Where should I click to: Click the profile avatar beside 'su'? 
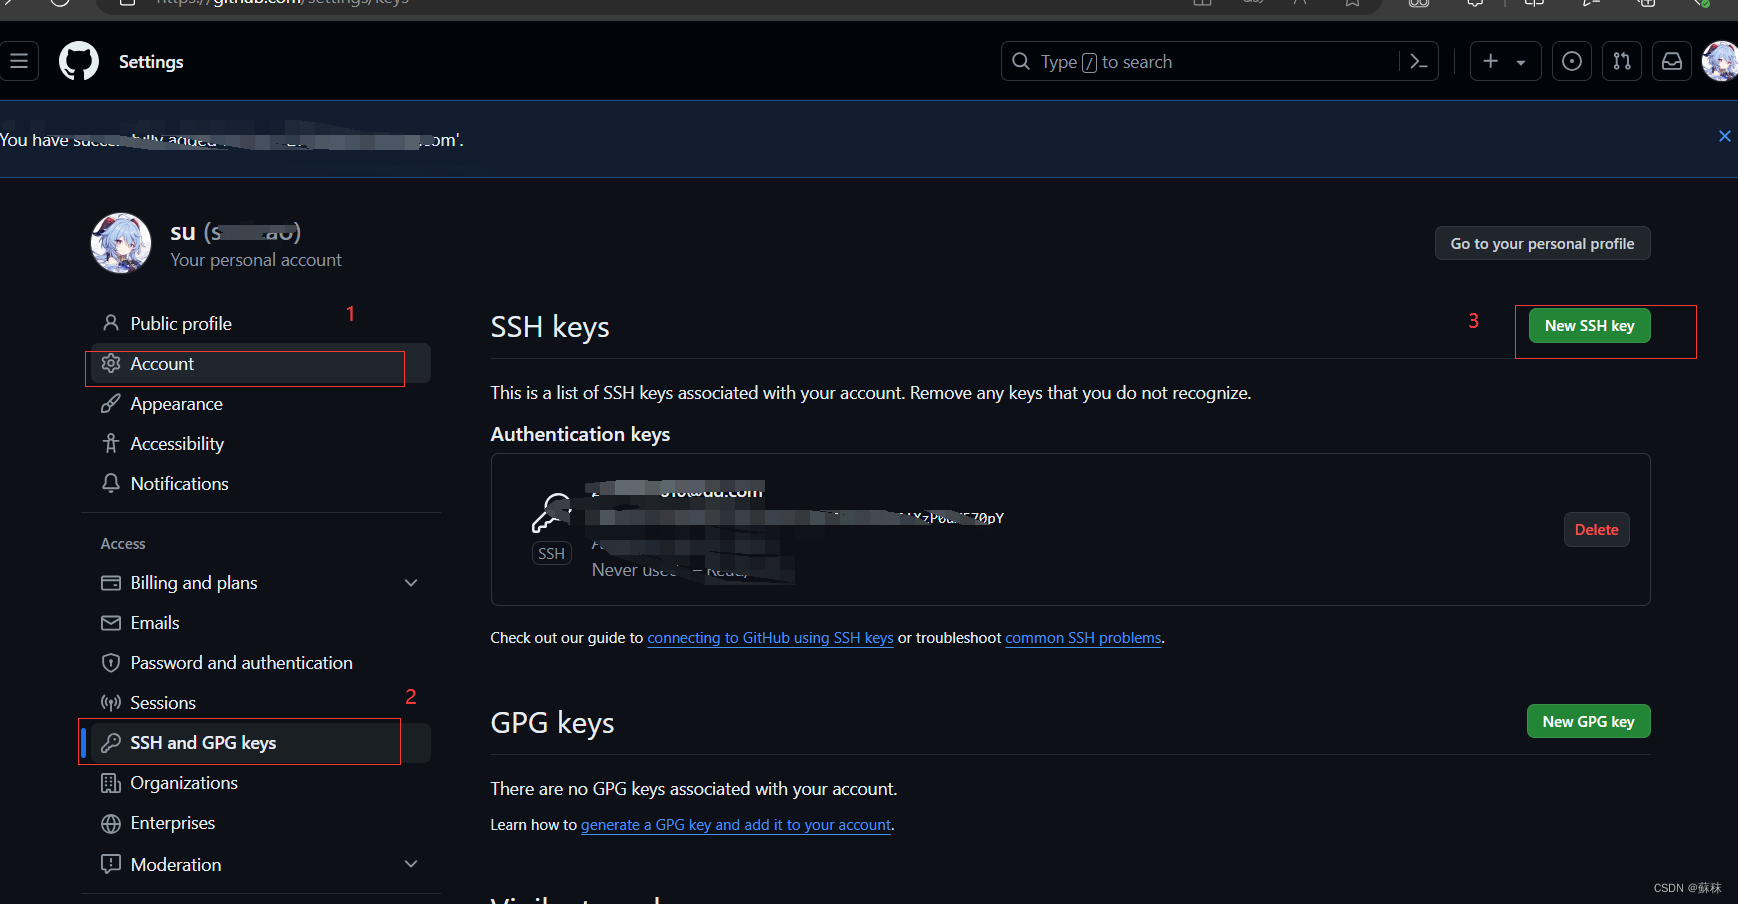coord(121,243)
